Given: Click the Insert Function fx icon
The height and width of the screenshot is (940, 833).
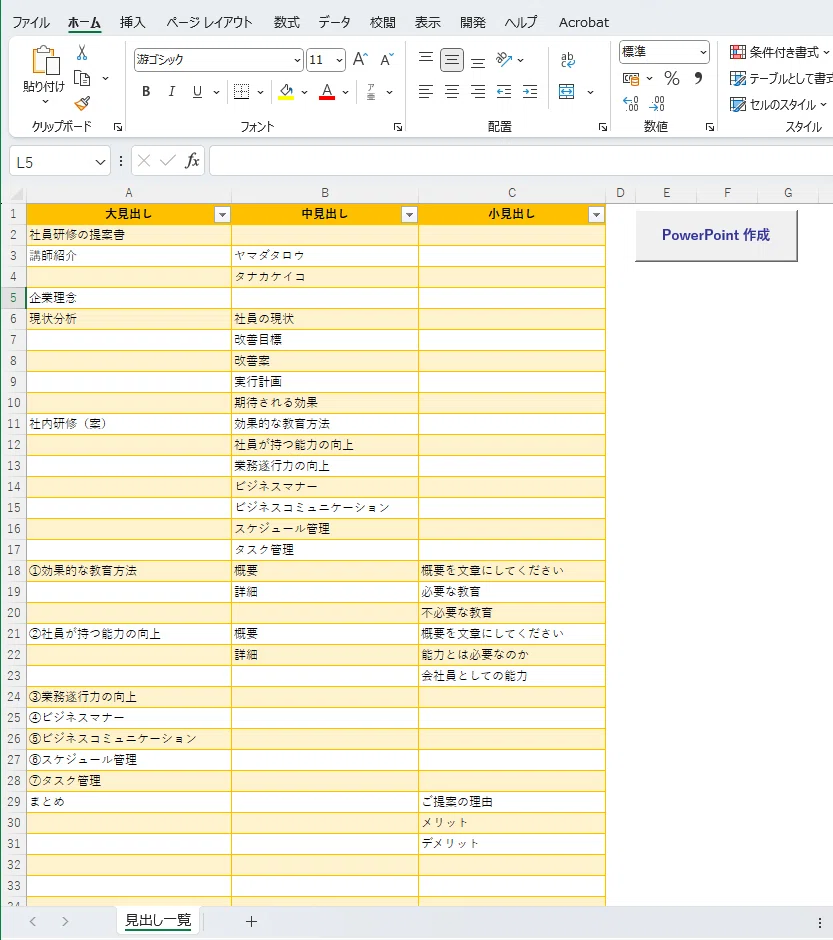Looking at the screenshot, I should (192, 161).
